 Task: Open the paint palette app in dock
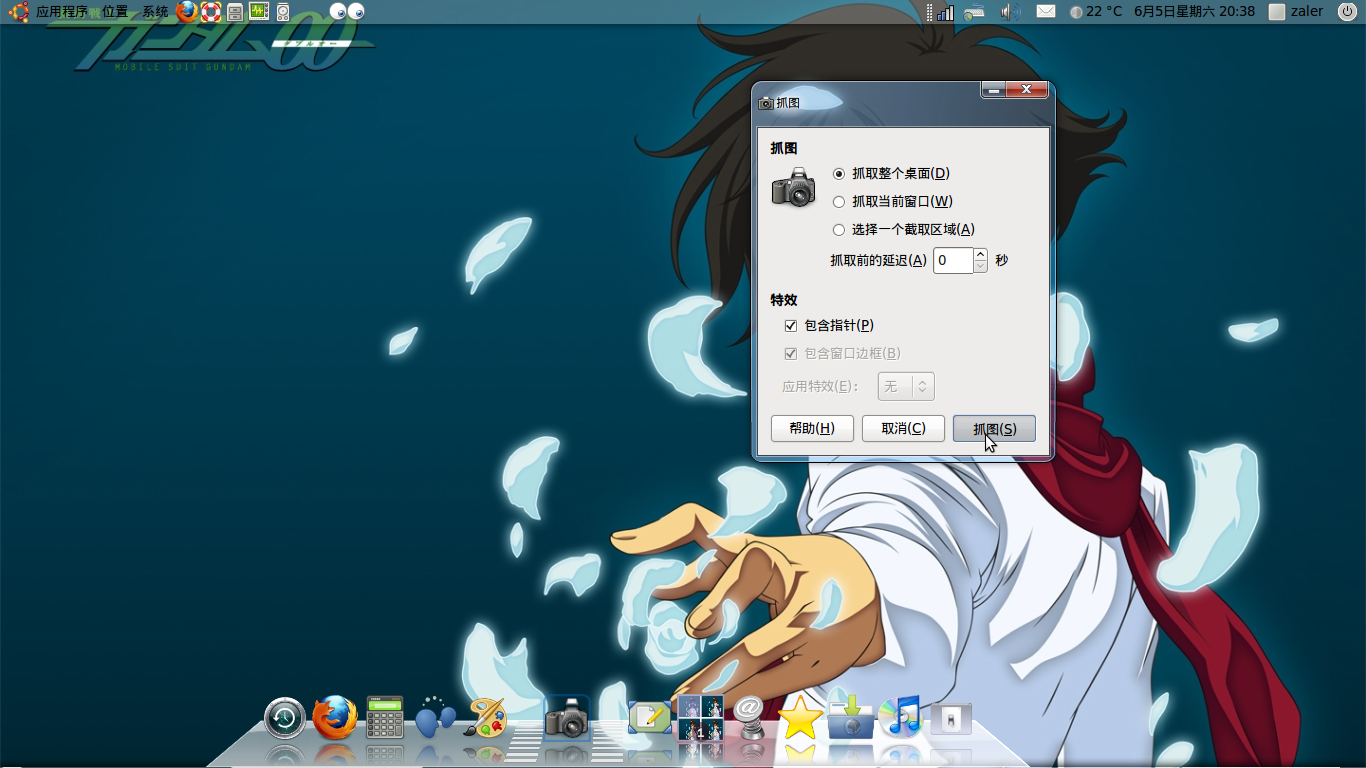click(x=487, y=717)
